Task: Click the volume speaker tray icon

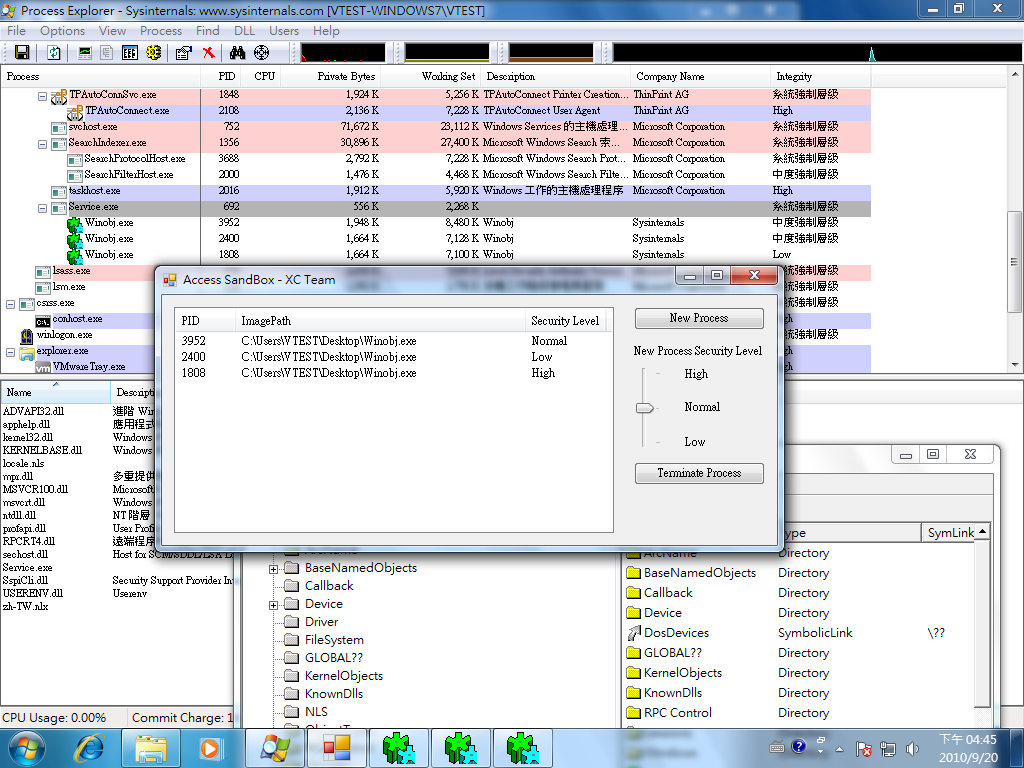Action: coord(912,748)
